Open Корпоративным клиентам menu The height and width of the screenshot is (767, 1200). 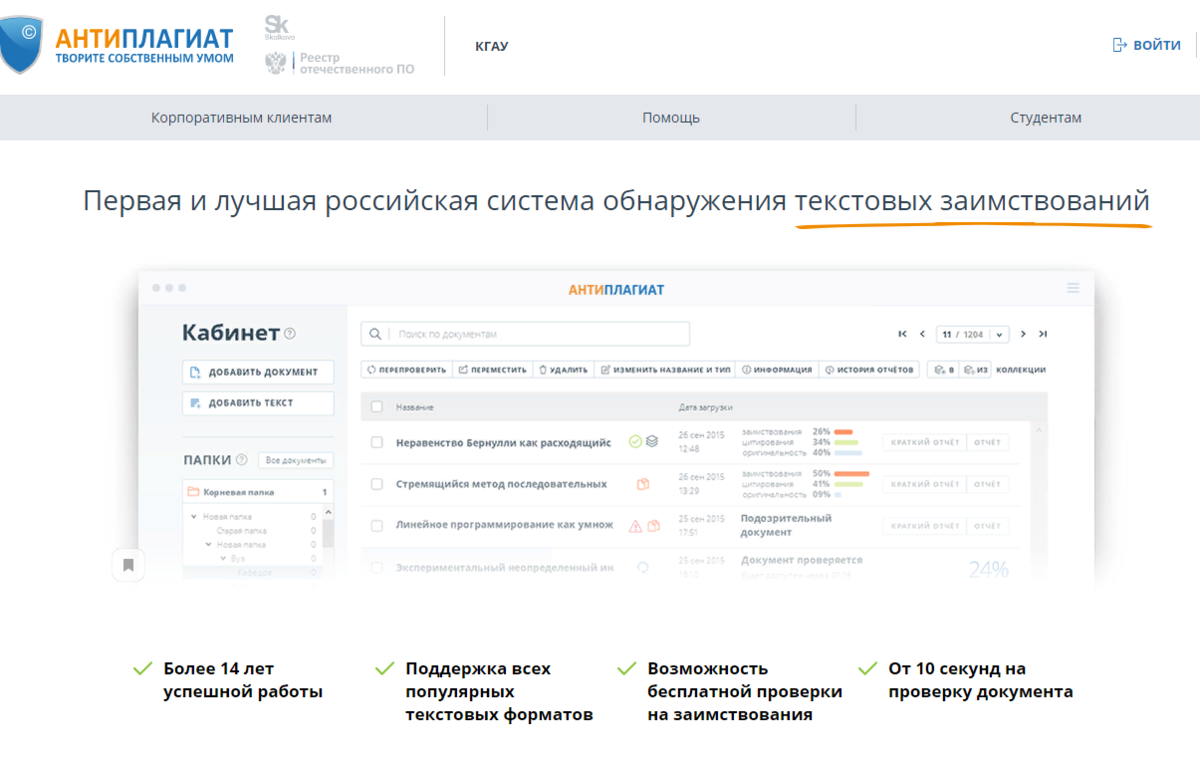click(241, 118)
